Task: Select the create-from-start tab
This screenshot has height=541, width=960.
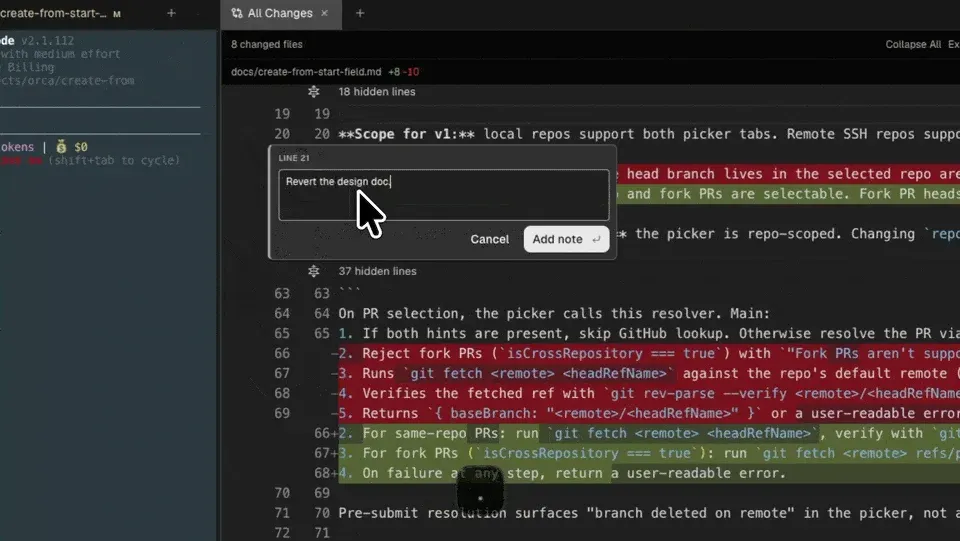Action: click(60, 13)
